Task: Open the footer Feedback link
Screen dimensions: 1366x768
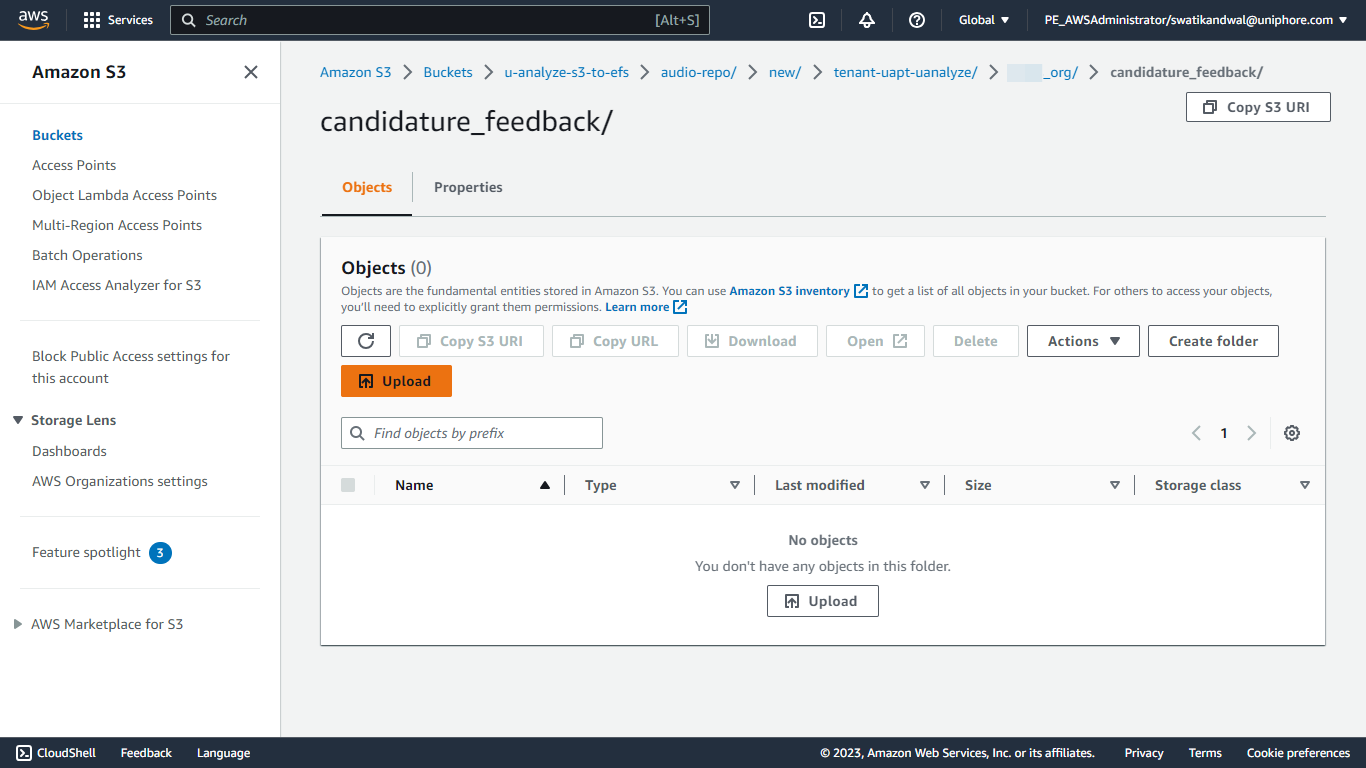Action: tap(146, 753)
